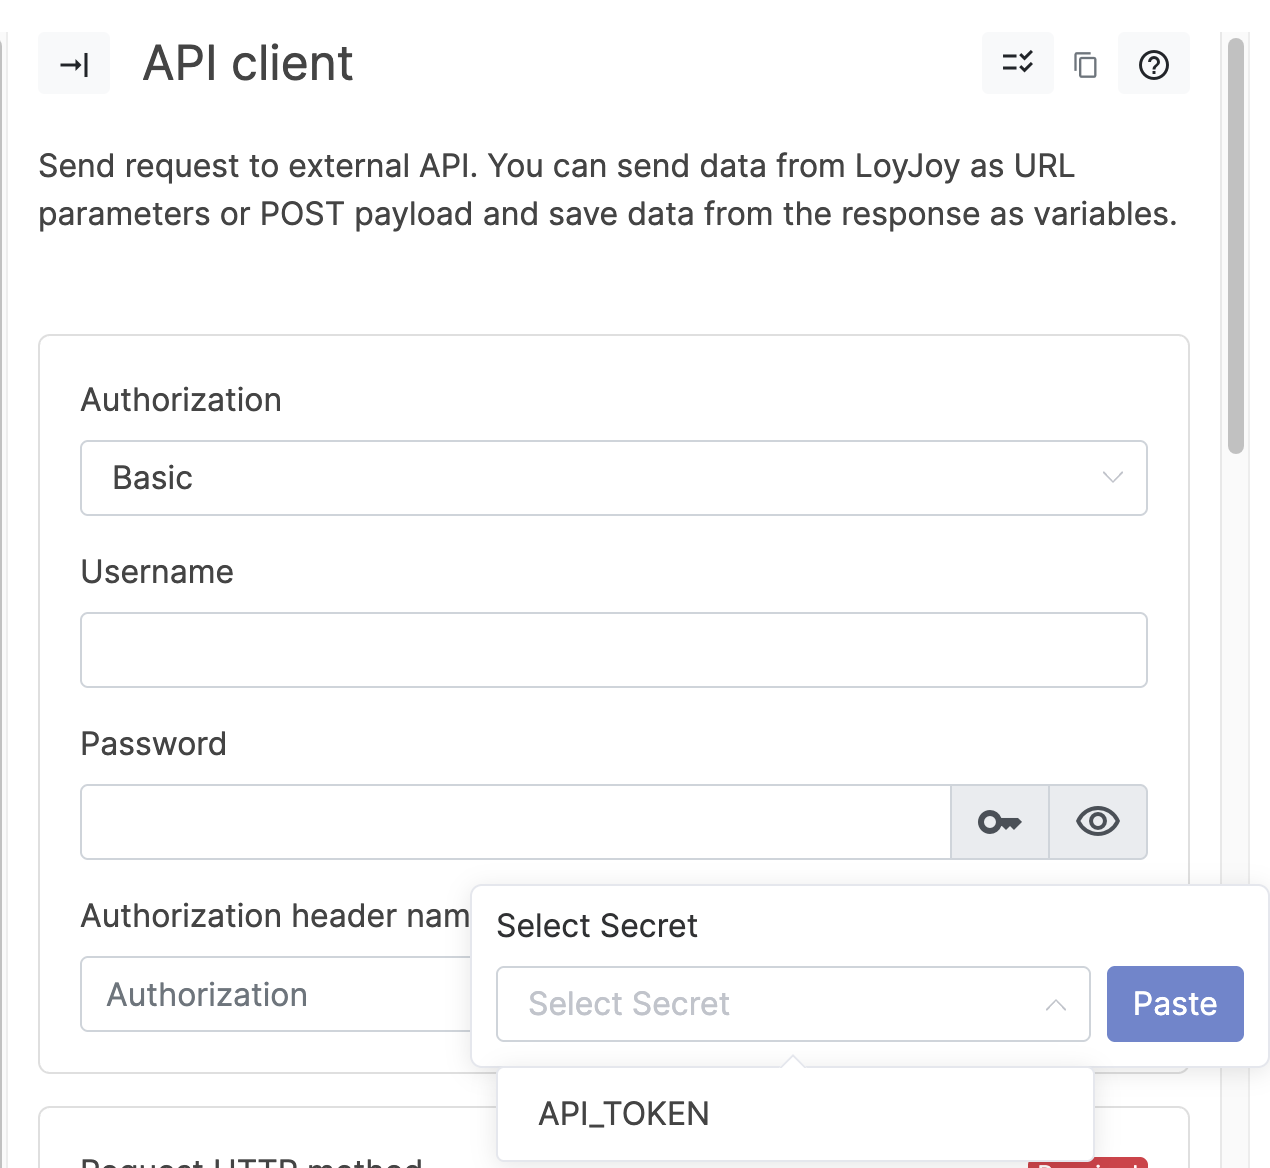Open help via the question mark icon
The height and width of the screenshot is (1168, 1270).
pos(1153,65)
